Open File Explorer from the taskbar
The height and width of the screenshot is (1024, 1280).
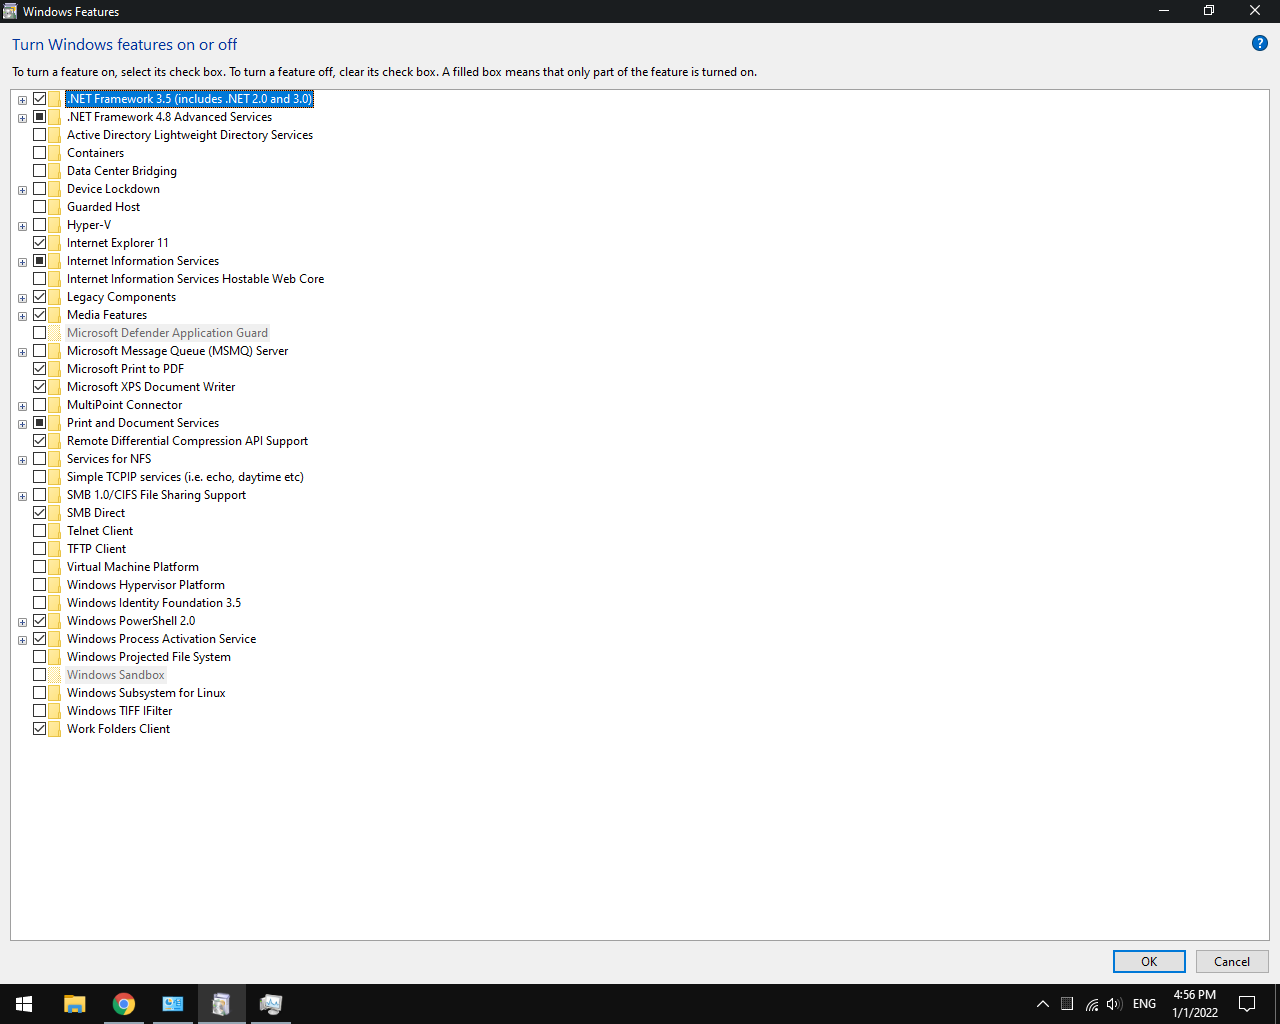tap(75, 1004)
